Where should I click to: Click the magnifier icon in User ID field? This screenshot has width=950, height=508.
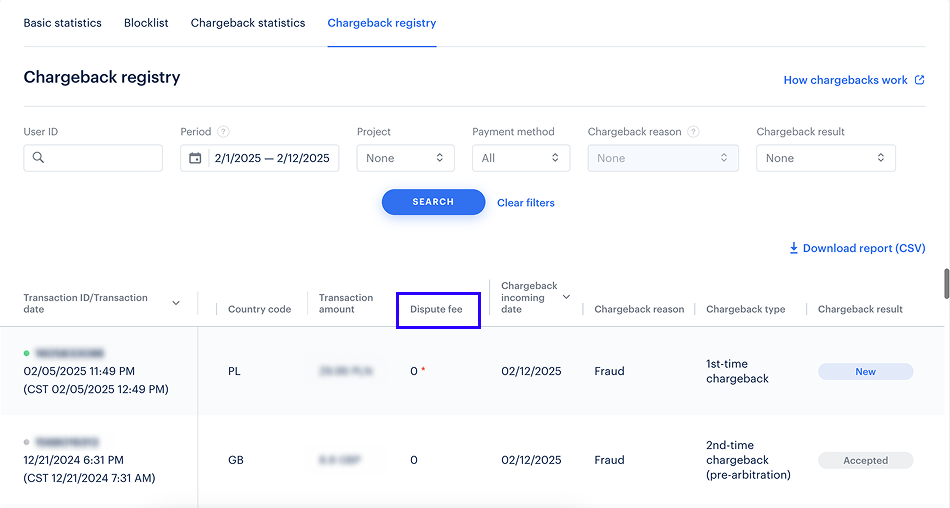coord(38,158)
